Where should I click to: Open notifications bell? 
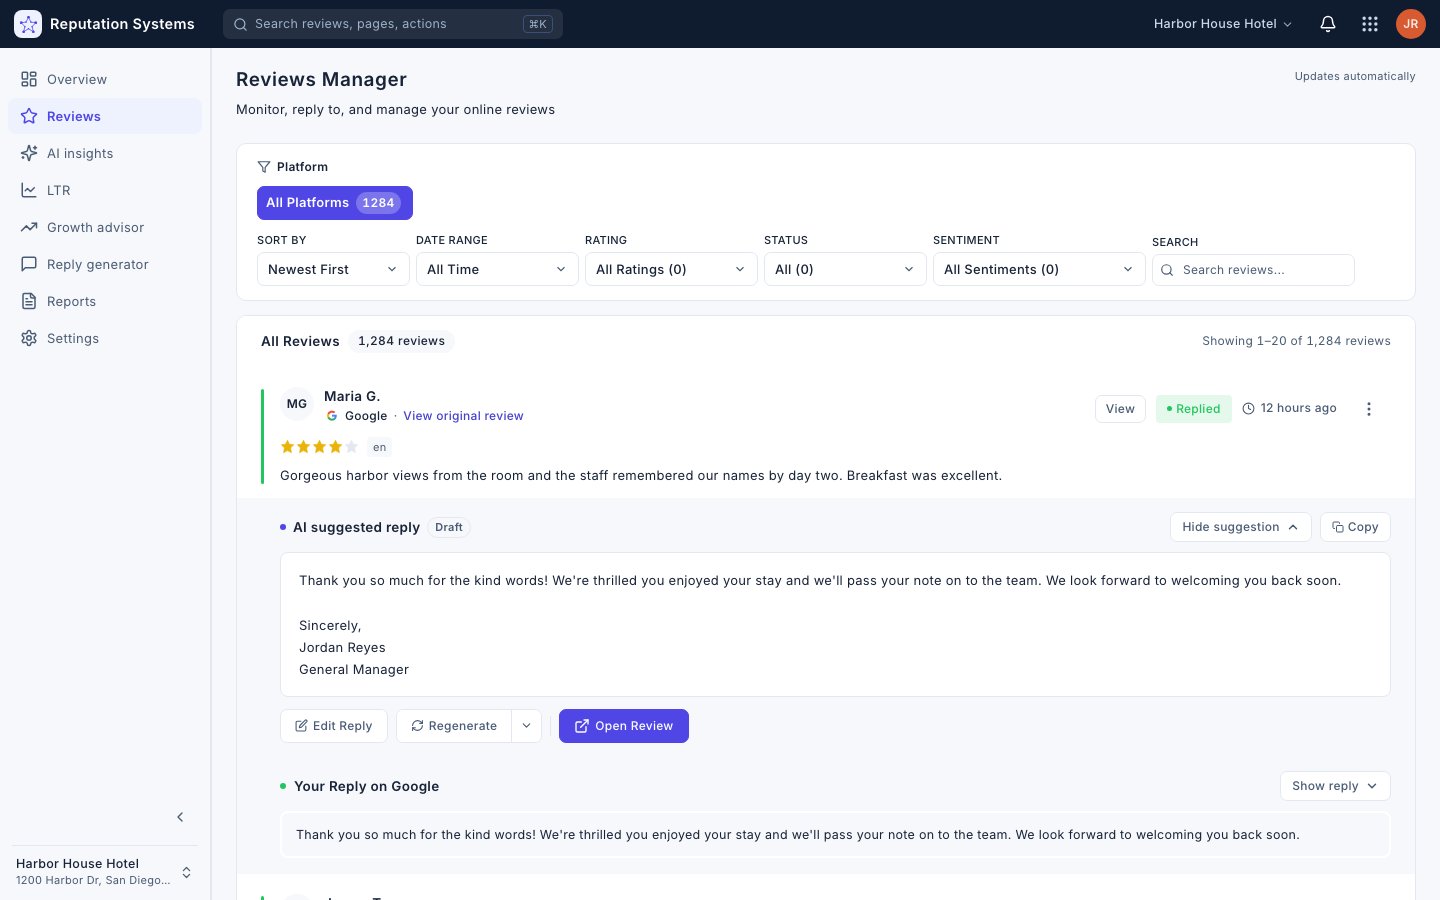coord(1328,24)
